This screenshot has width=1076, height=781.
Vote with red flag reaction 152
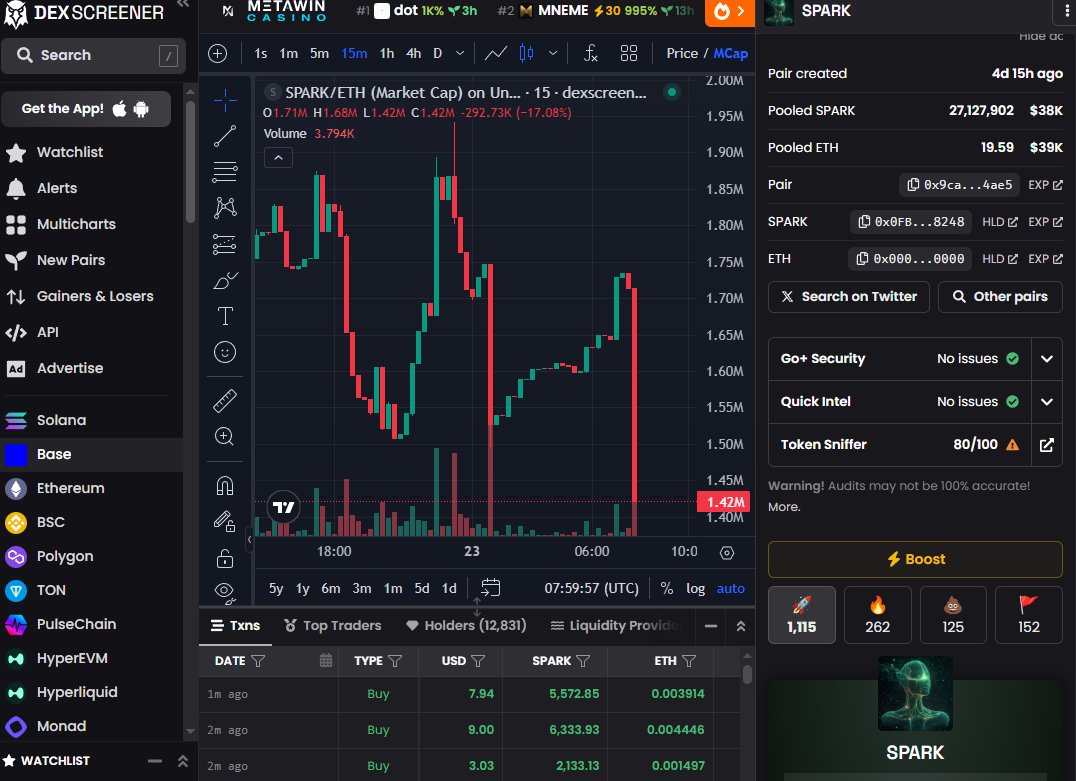1028,615
